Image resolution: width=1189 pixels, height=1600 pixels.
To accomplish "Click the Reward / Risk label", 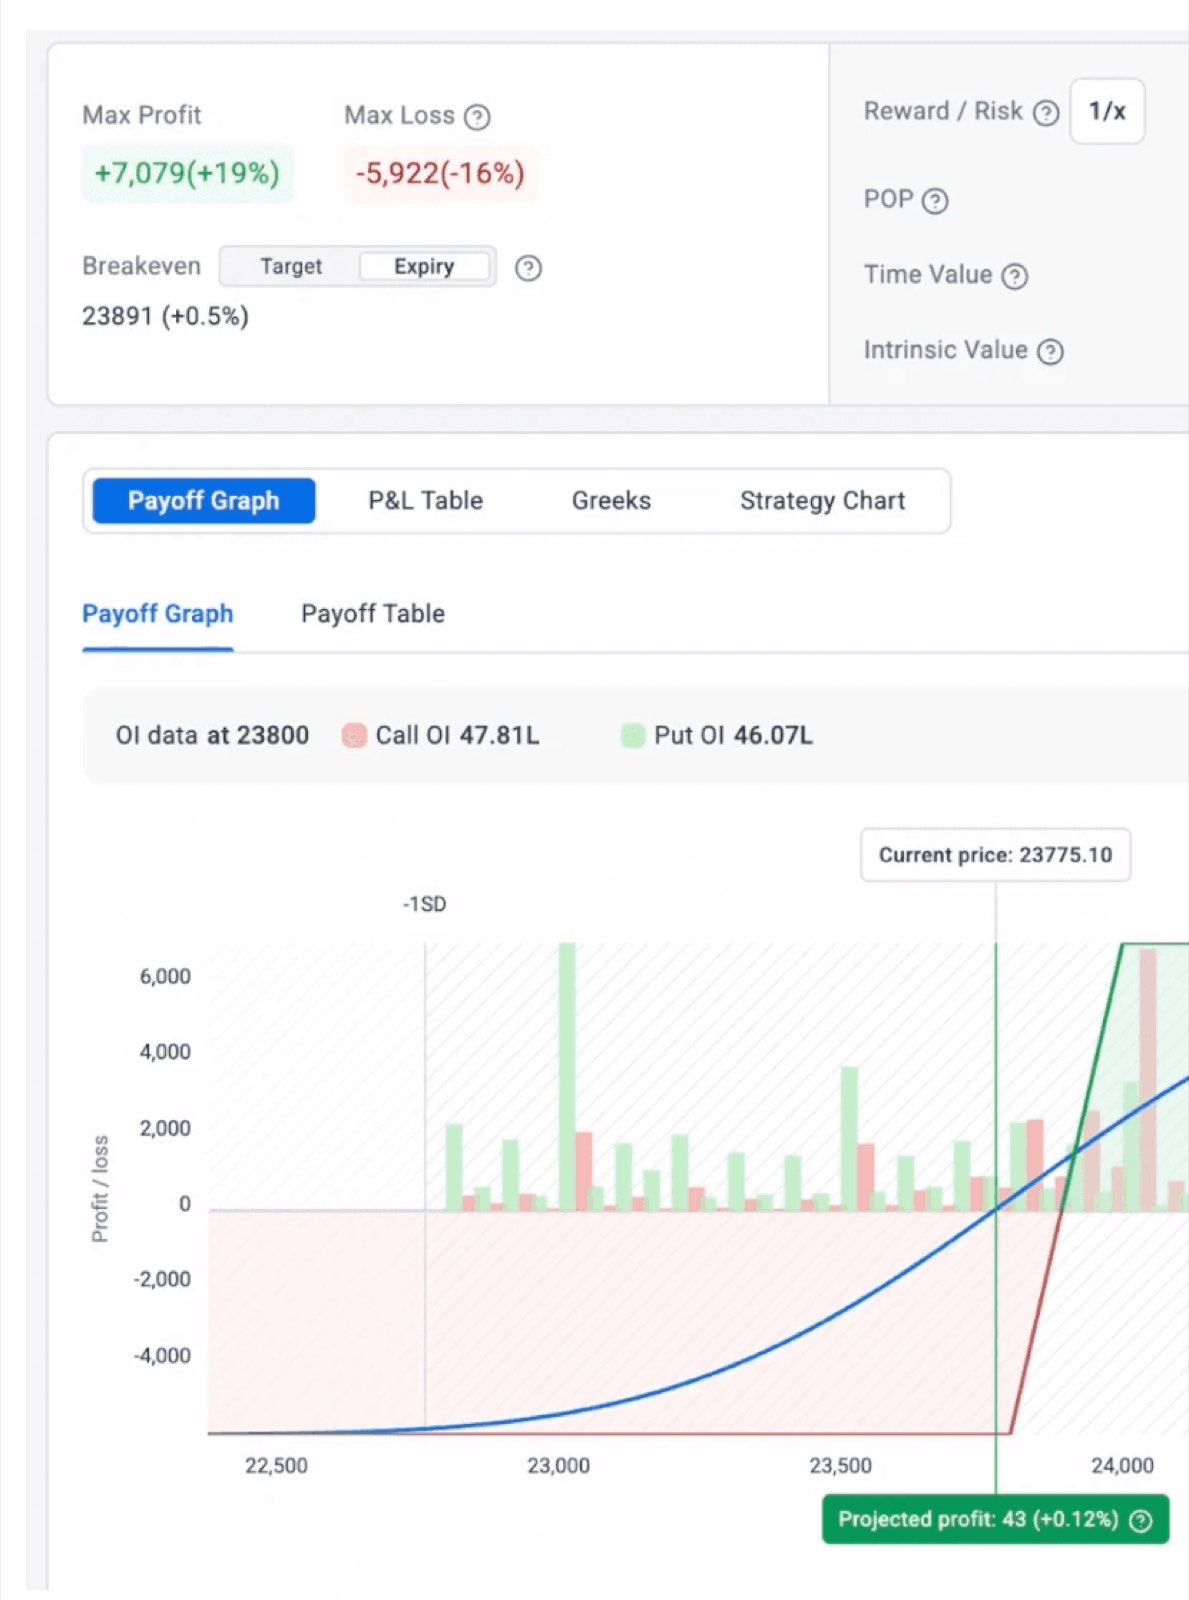I will click(x=943, y=111).
